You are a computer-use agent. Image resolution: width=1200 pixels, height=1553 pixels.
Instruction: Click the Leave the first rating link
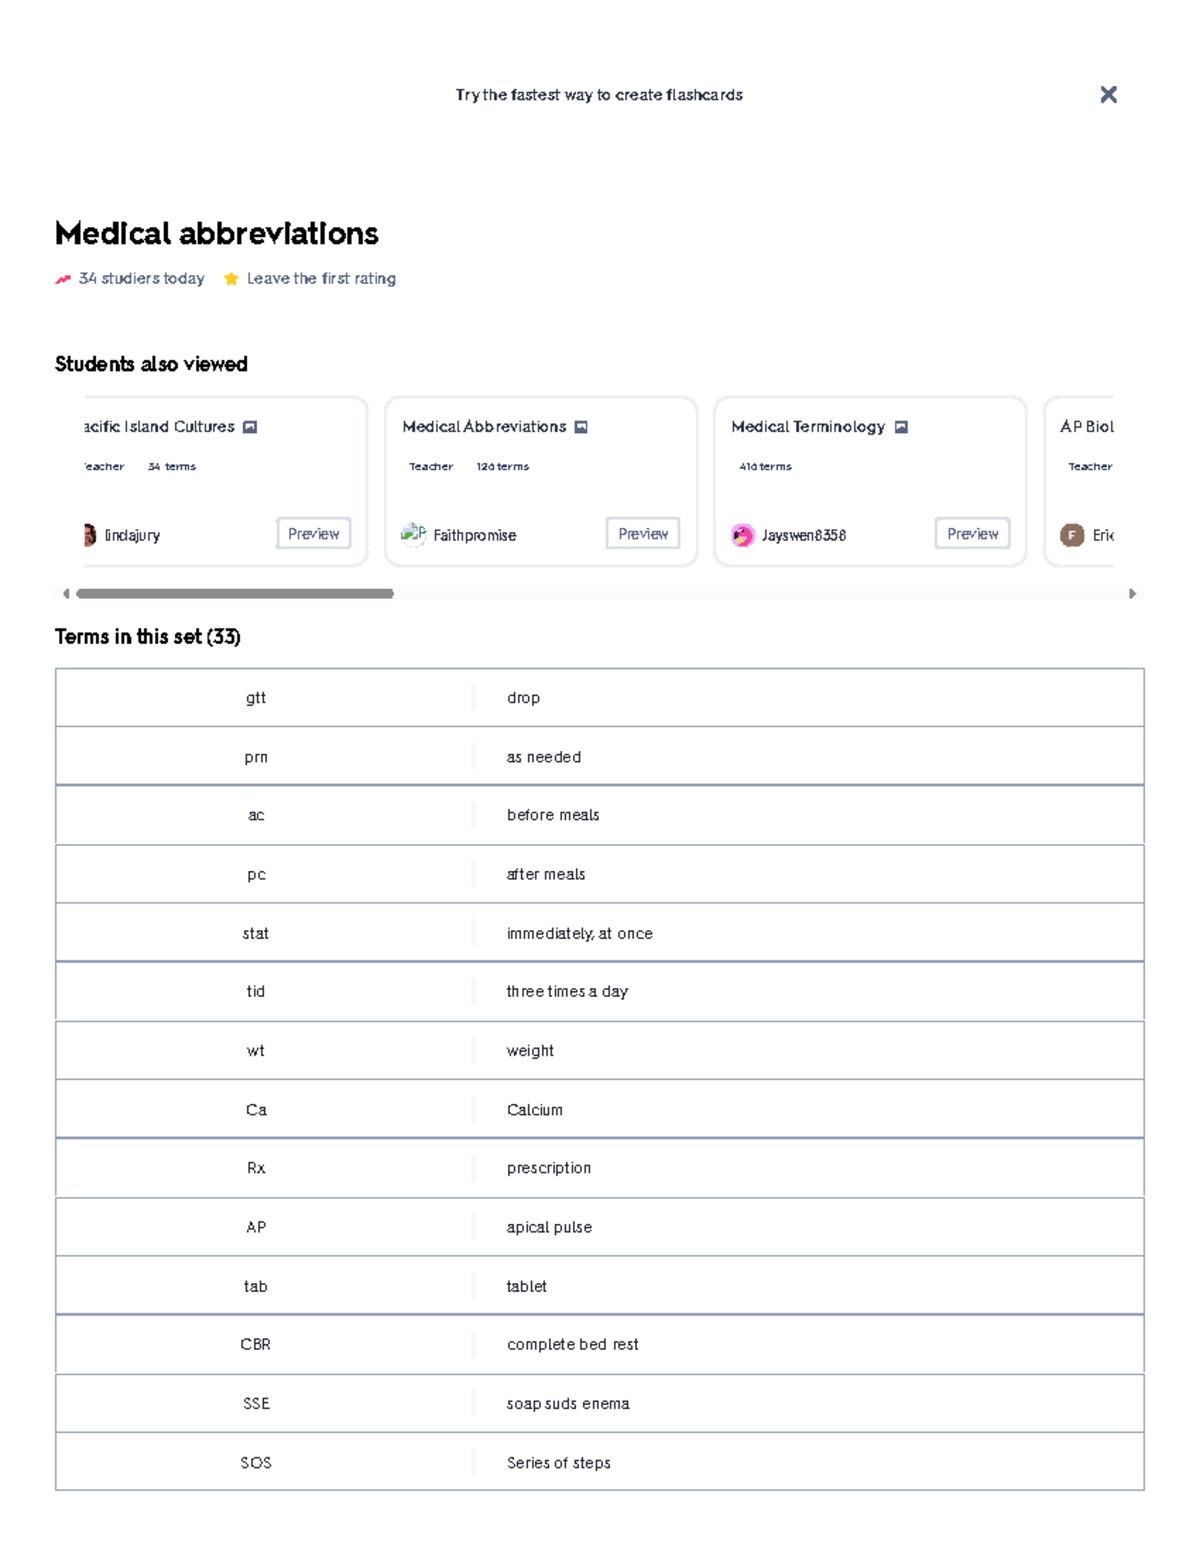click(321, 279)
